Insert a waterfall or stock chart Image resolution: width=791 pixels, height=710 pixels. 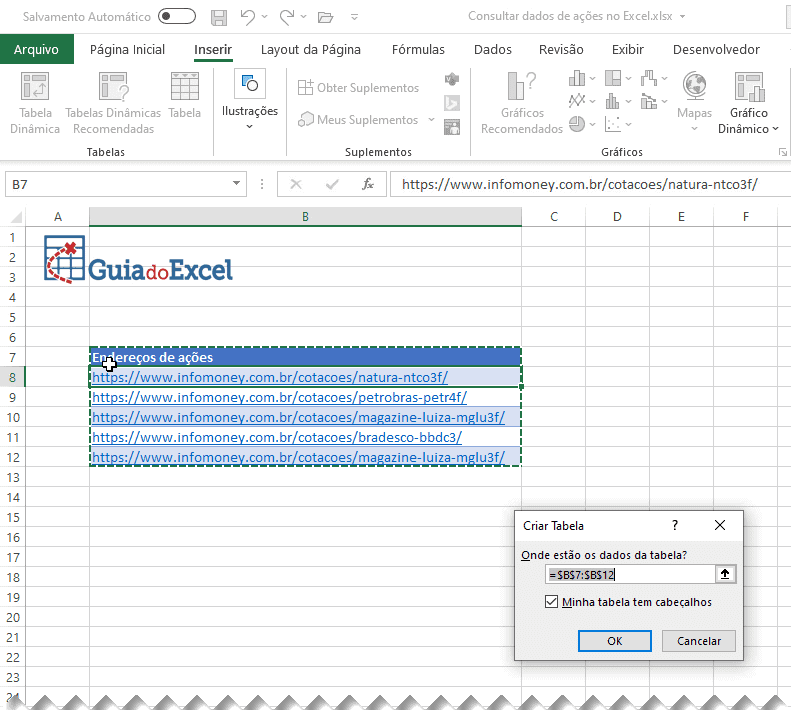[654, 78]
